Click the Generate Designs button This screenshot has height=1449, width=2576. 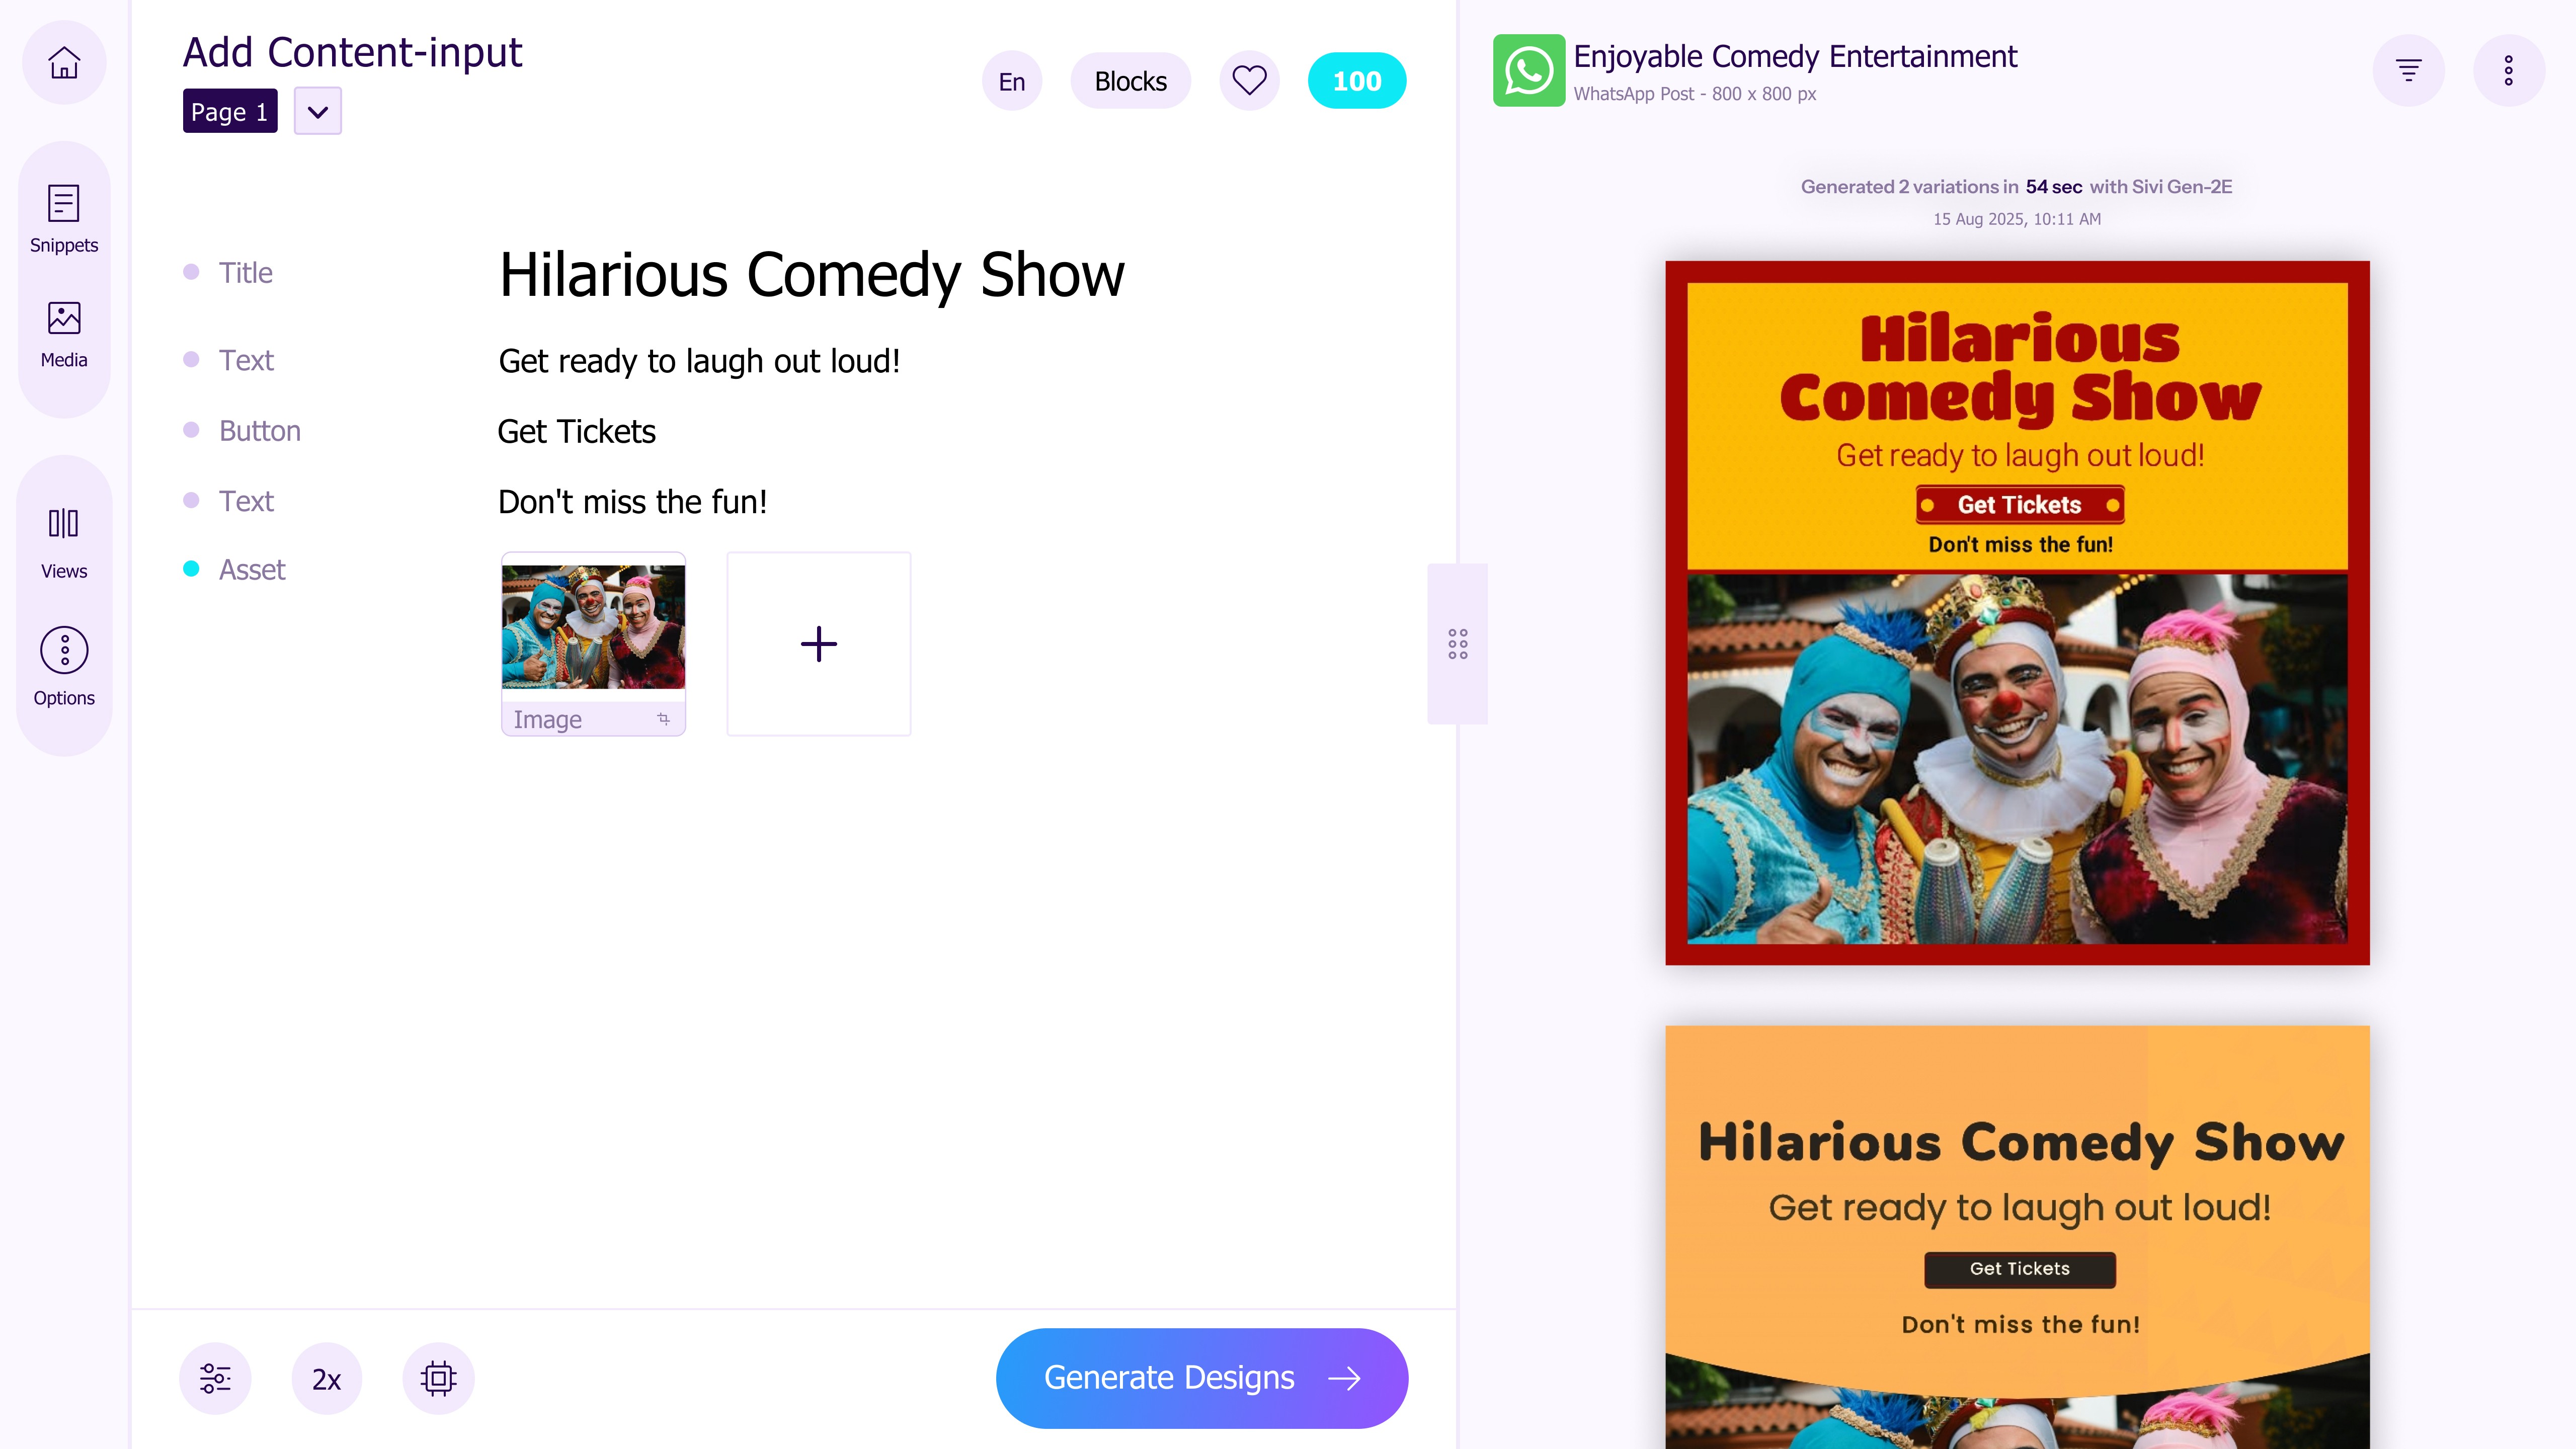(x=1200, y=1377)
